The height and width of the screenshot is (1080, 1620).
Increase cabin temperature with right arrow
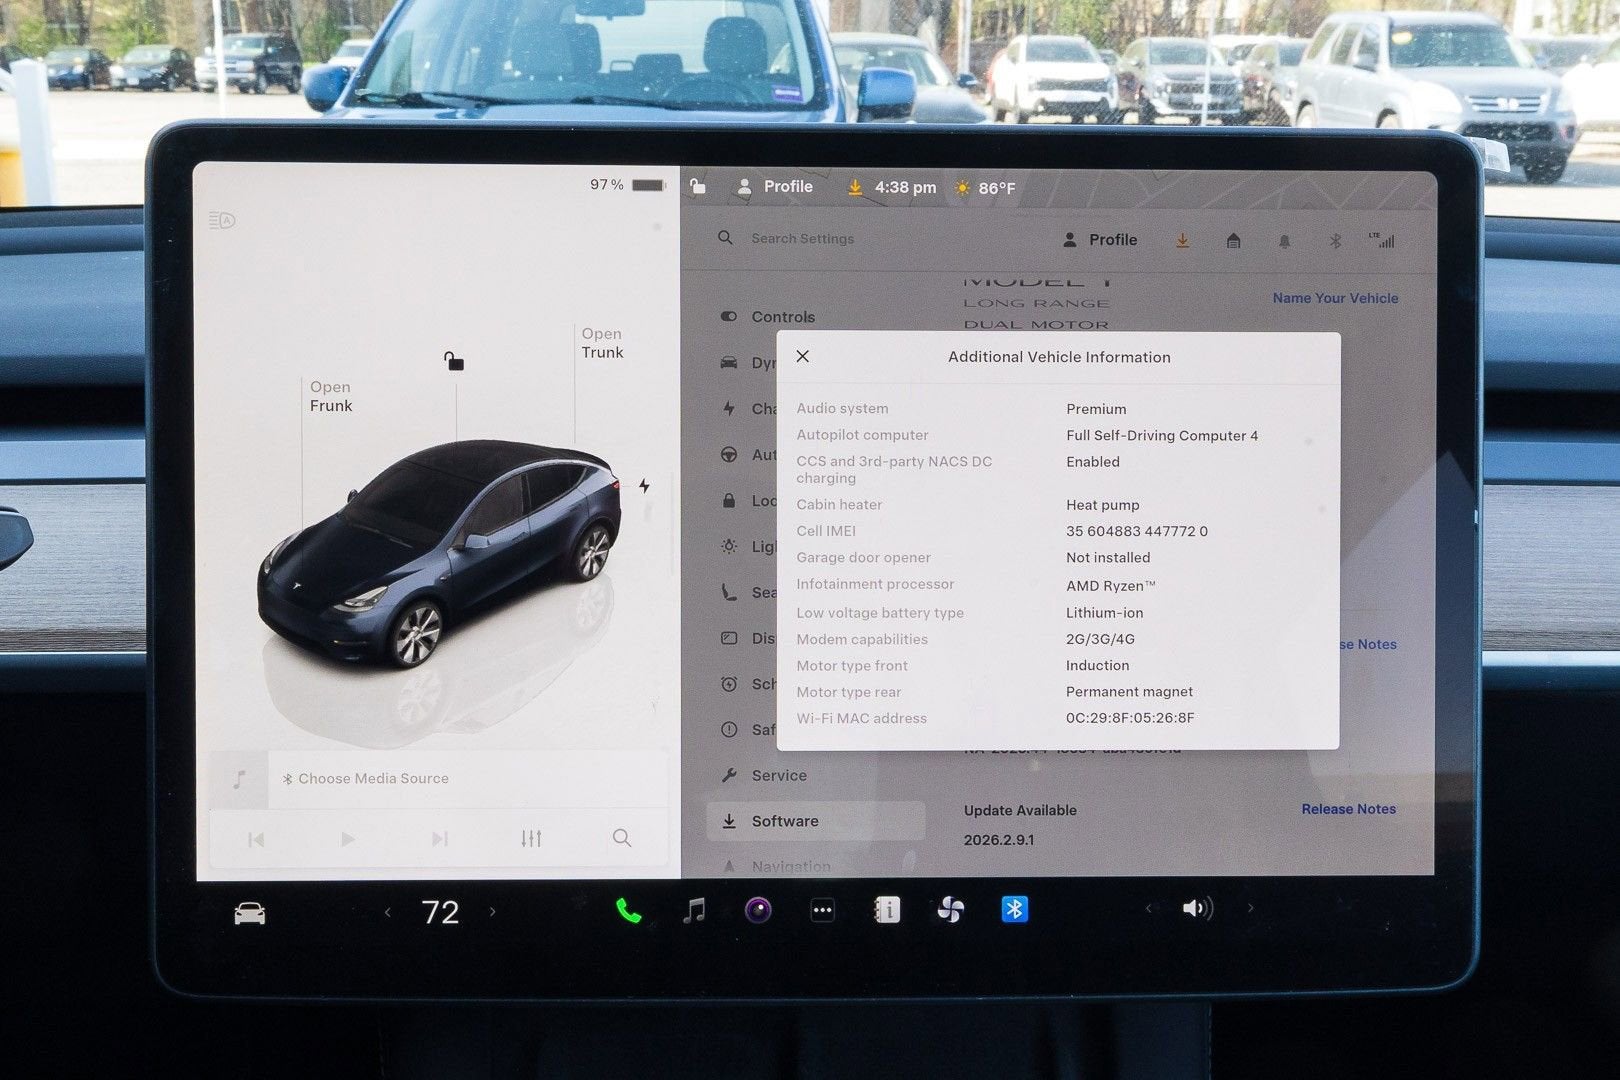pos(492,912)
